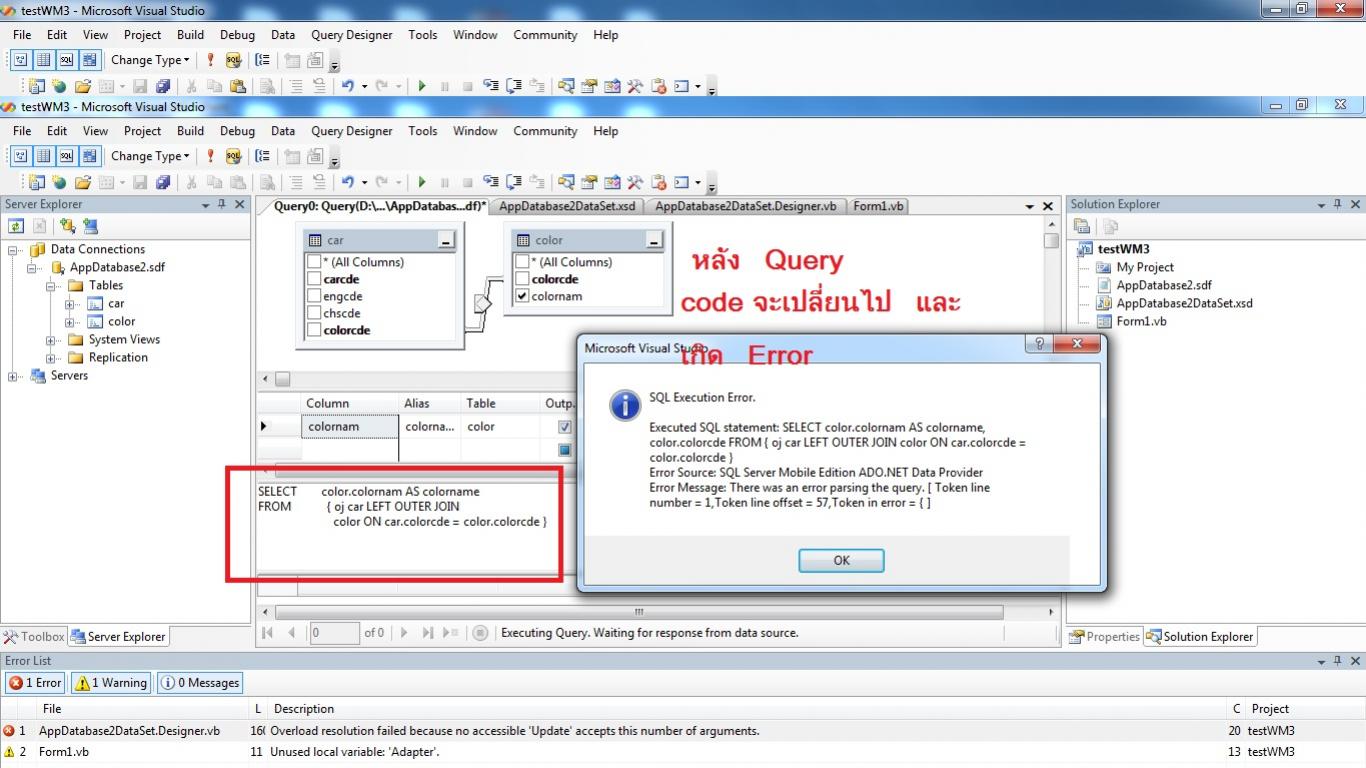Viewport: 1366px width, 768px height.
Task: Click Refresh icon in Server Explorer
Action: [17, 226]
